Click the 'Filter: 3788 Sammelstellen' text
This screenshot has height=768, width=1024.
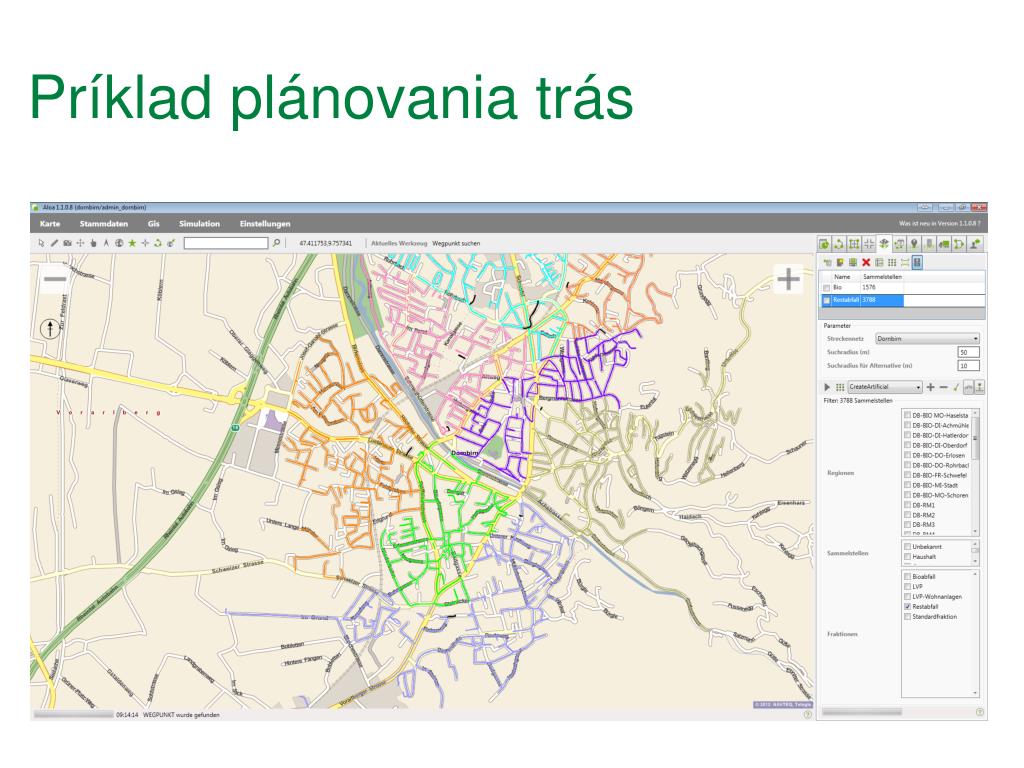point(857,400)
